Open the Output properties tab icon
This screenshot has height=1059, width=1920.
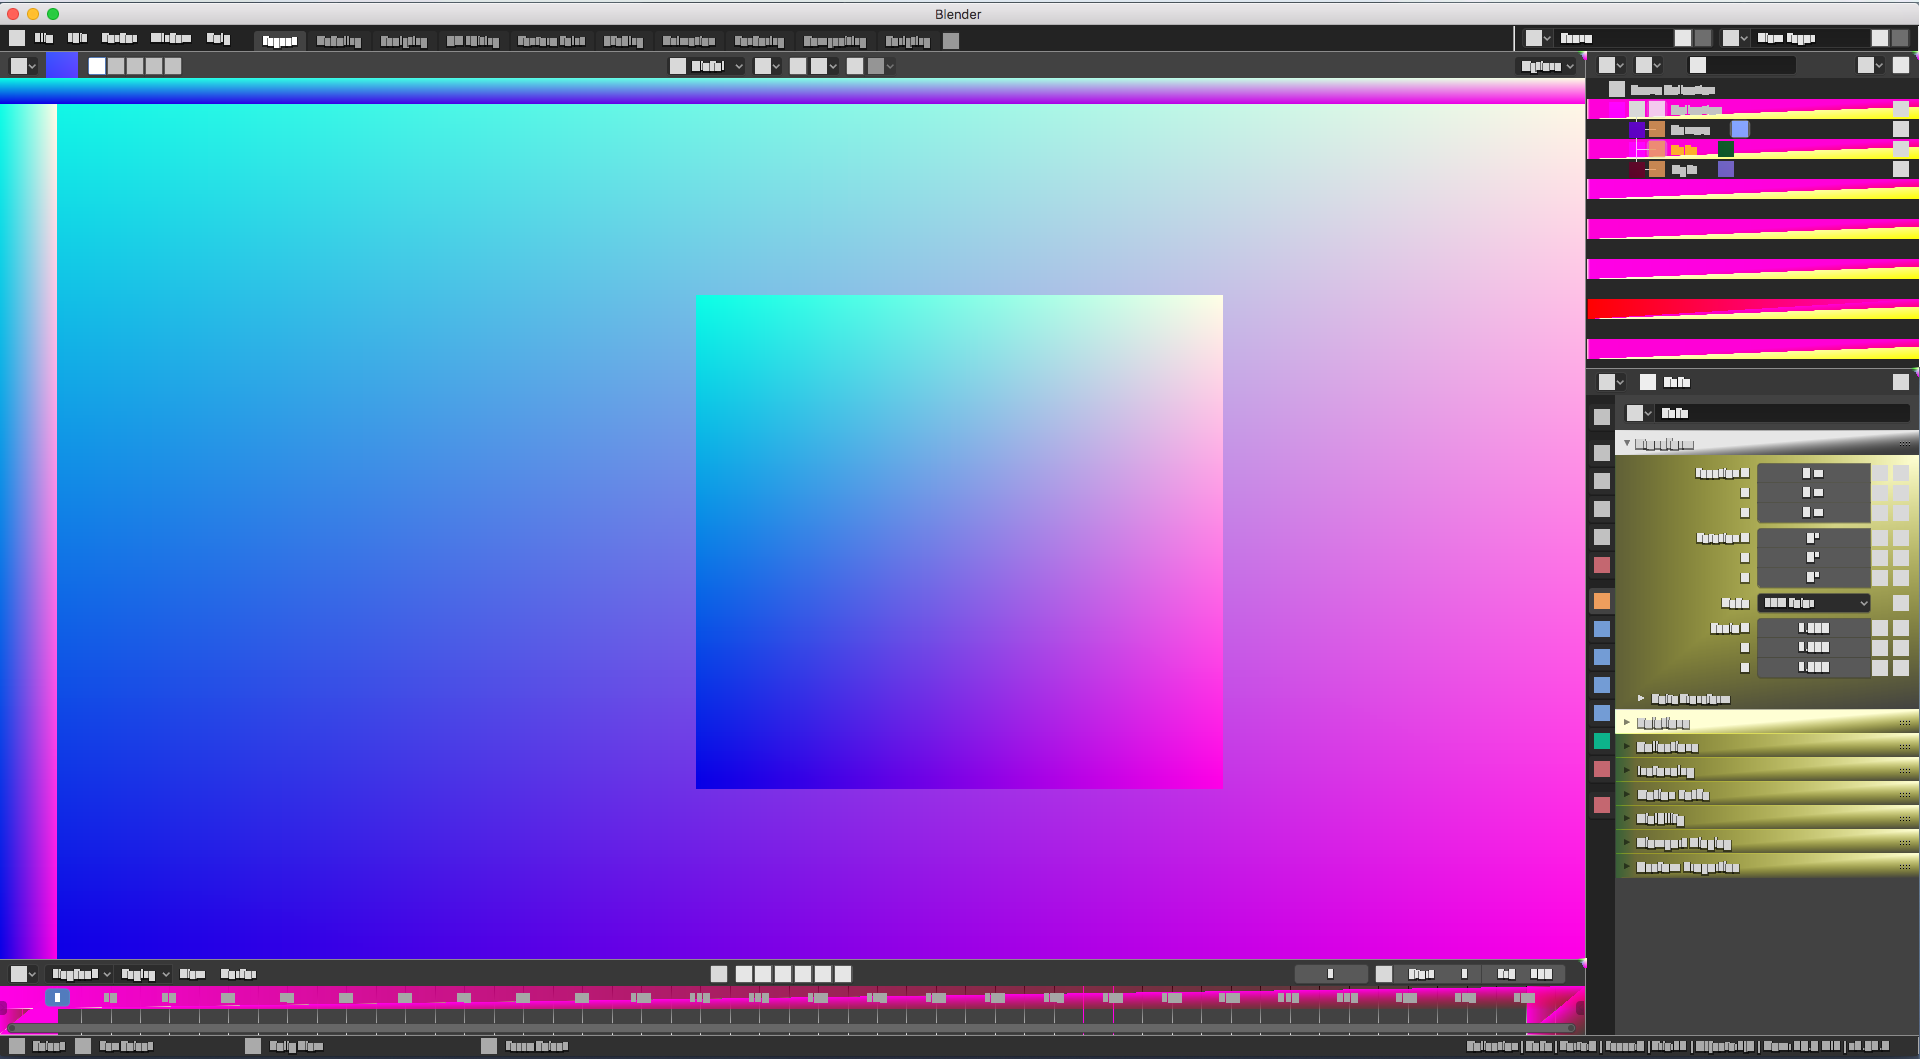(x=1602, y=481)
